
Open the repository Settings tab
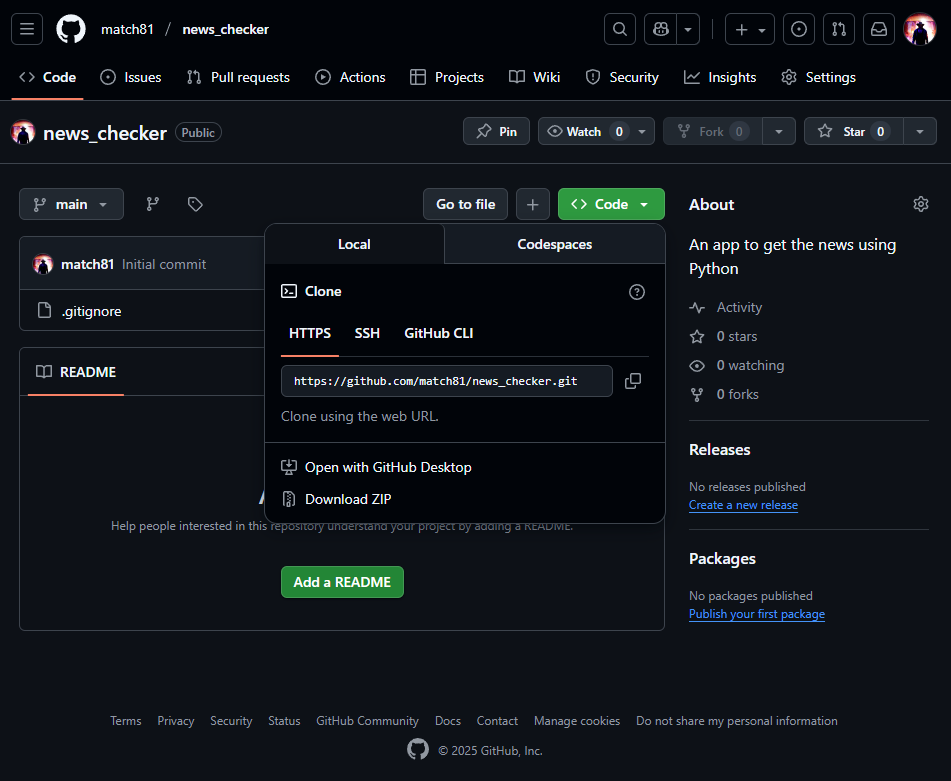[x=819, y=77]
